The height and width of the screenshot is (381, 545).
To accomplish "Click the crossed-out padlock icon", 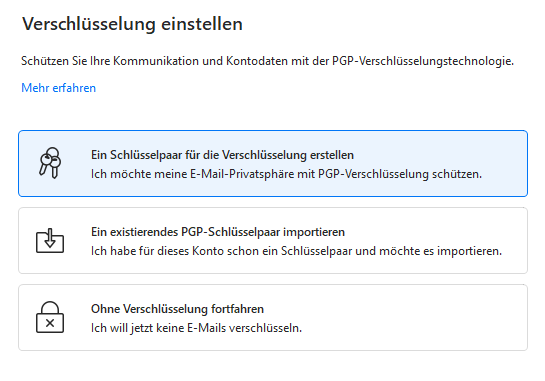I will pos(50,317).
